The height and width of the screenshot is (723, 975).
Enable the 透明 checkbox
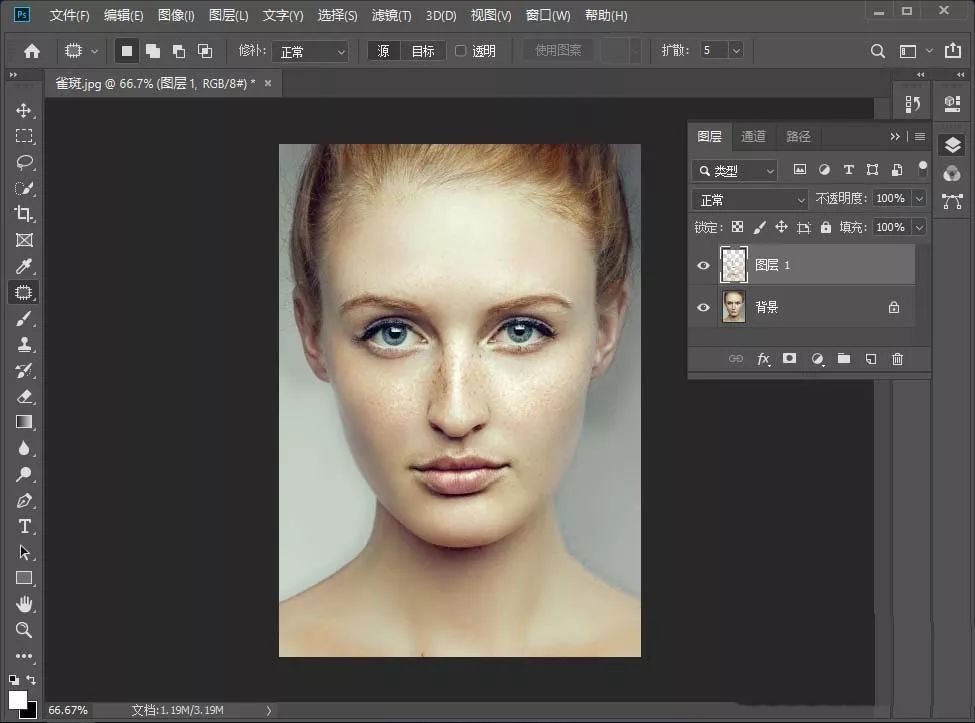(461, 51)
